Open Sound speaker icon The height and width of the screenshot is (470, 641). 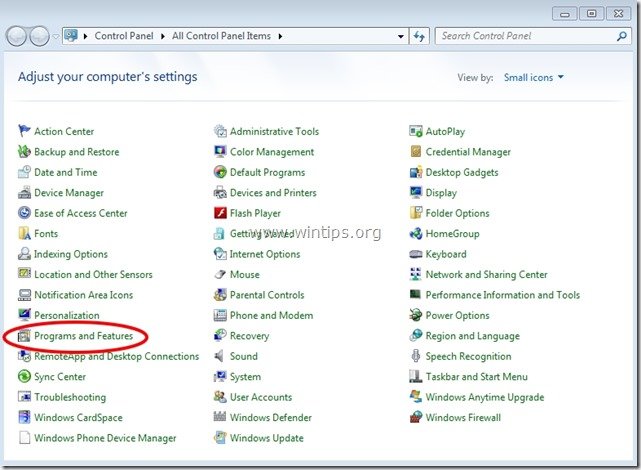coord(220,356)
